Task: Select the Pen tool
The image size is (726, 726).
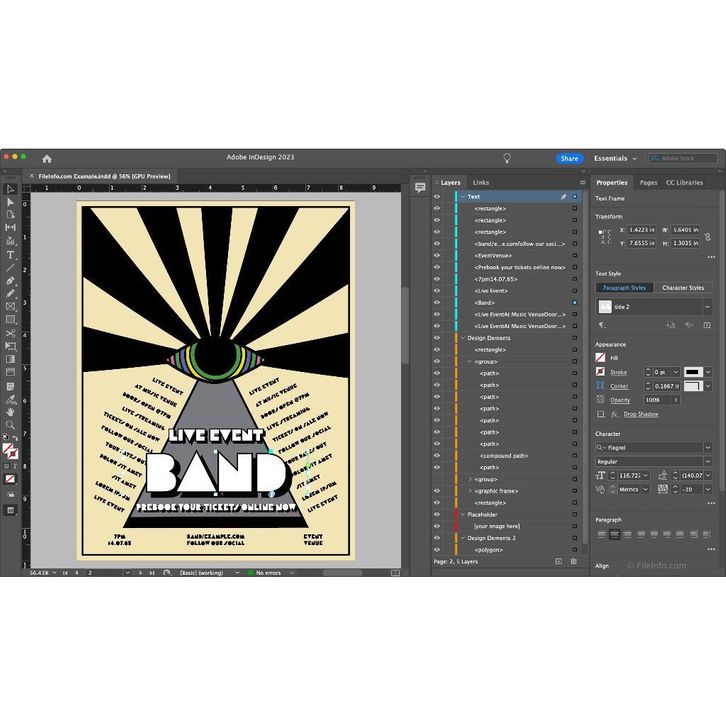Action: click(x=10, y=280)
